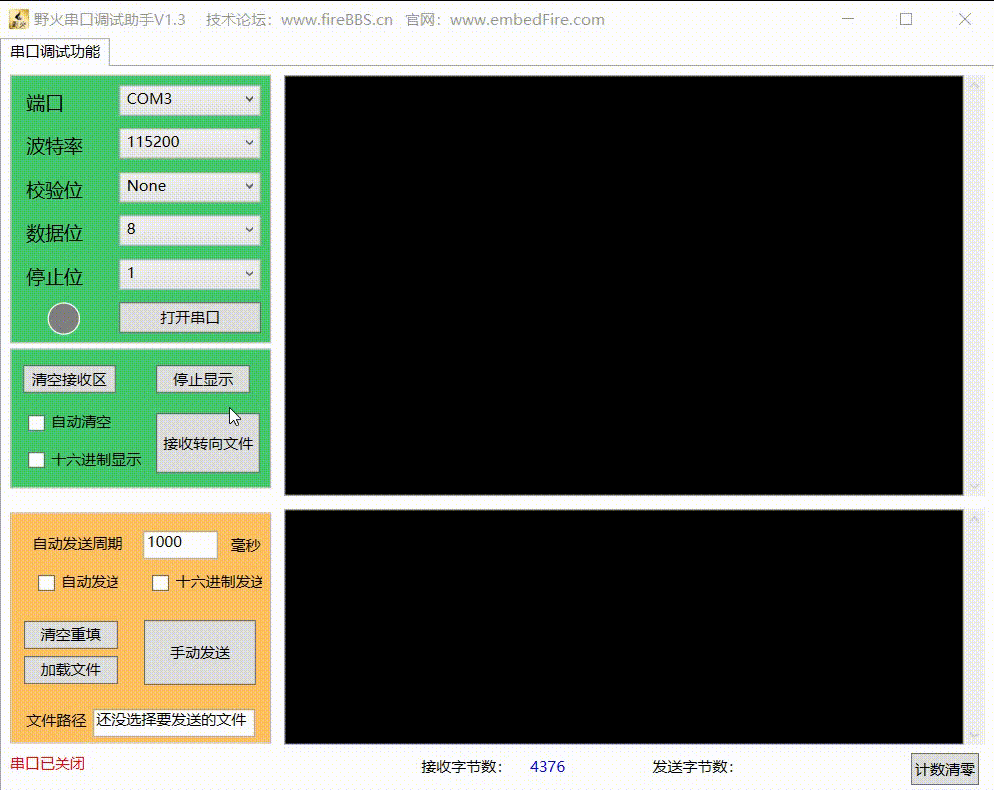This screenshot has width=994, height=790.
Task: Open the parity 校验位 None dropdown
Action: (189, 187)
